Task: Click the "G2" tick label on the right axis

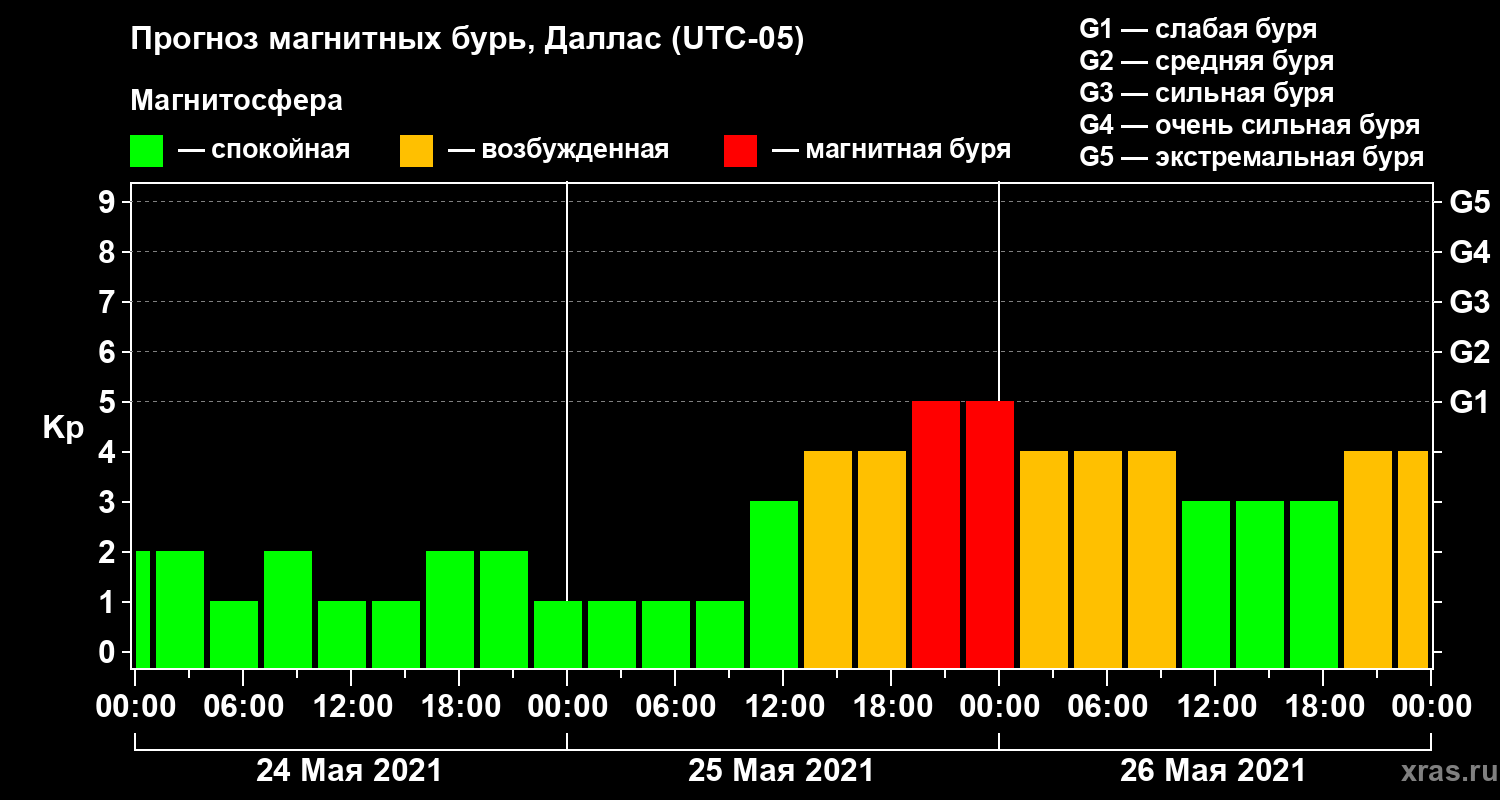Action: 1469,352
